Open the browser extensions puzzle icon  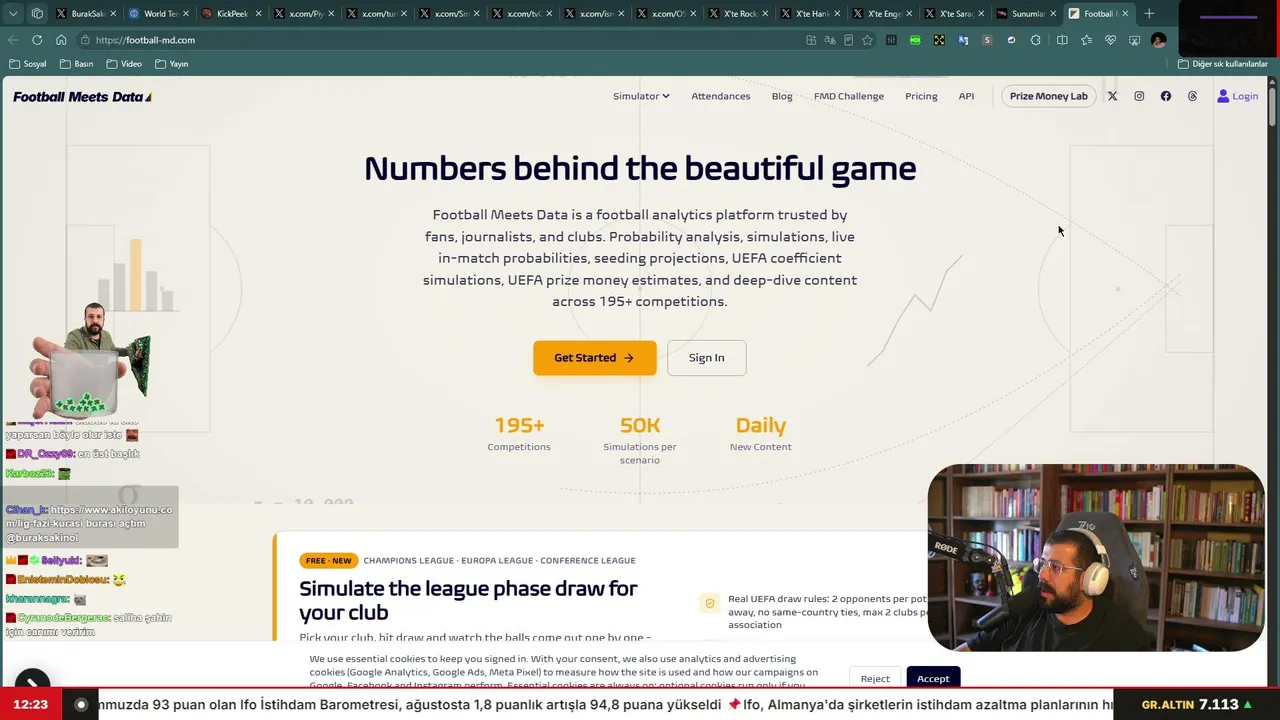pyautogui.click(x=1035, y=40)
